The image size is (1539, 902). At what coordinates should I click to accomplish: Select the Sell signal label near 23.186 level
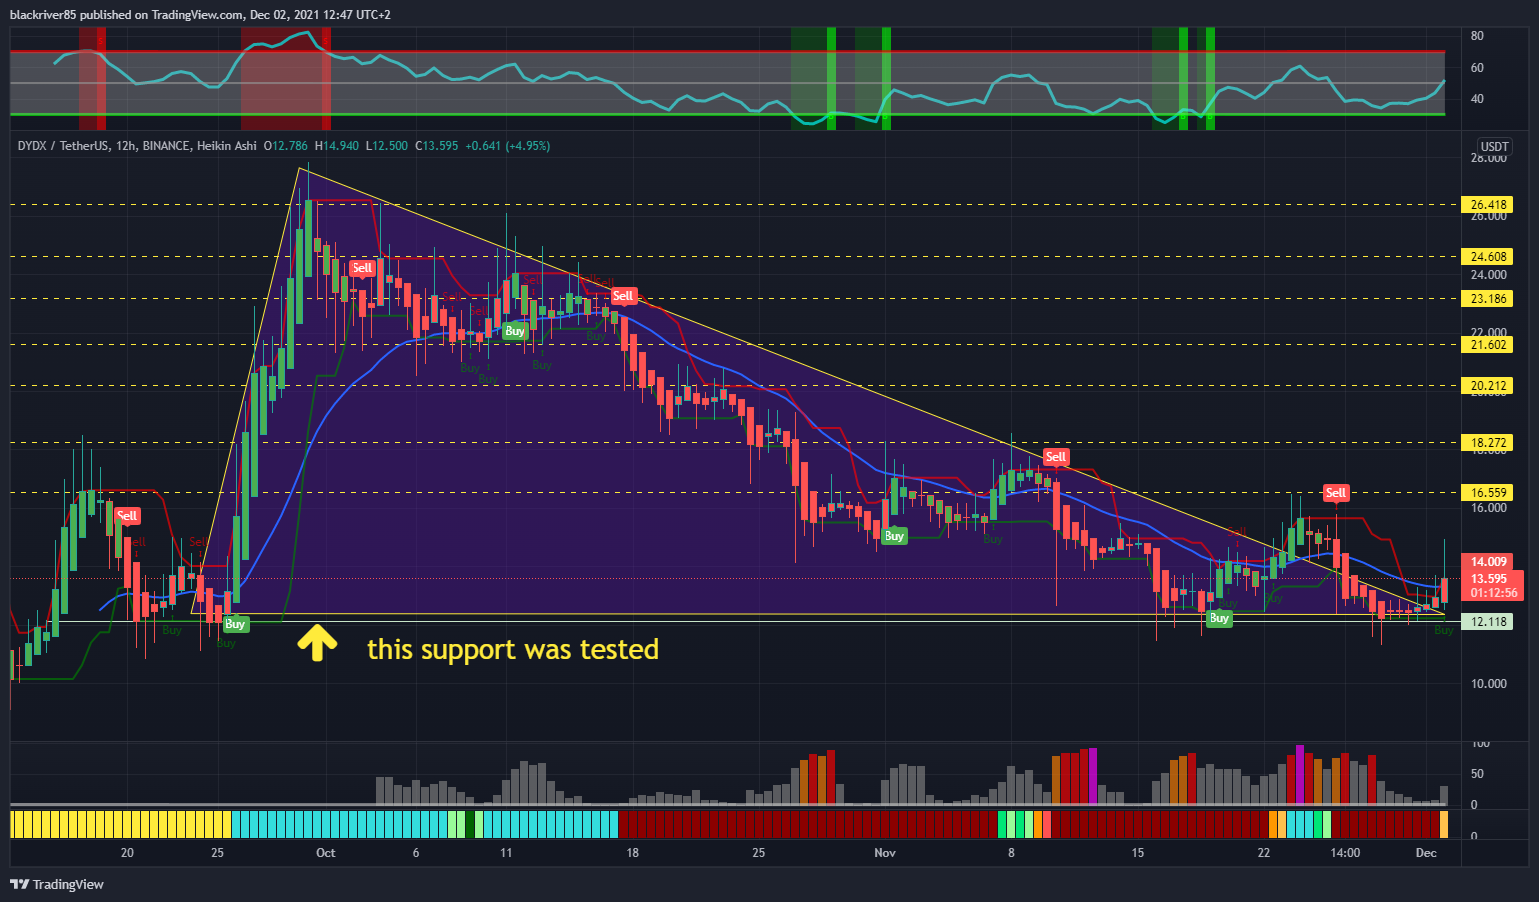point(623,296)
